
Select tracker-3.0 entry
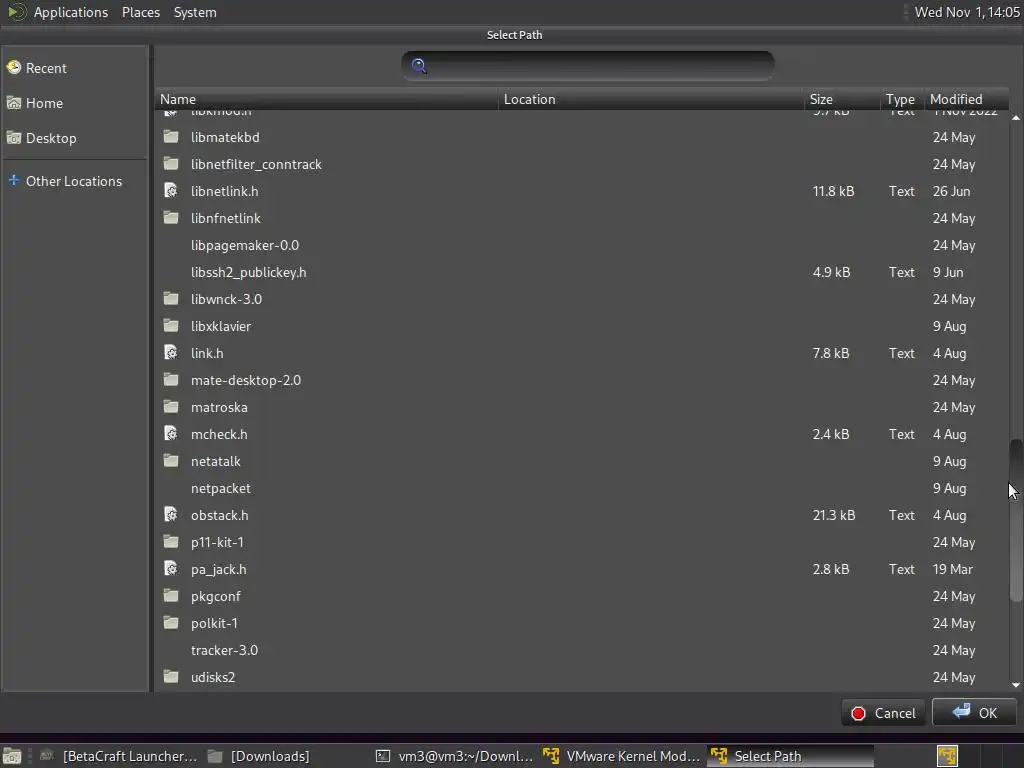click(x=224, y=650)
